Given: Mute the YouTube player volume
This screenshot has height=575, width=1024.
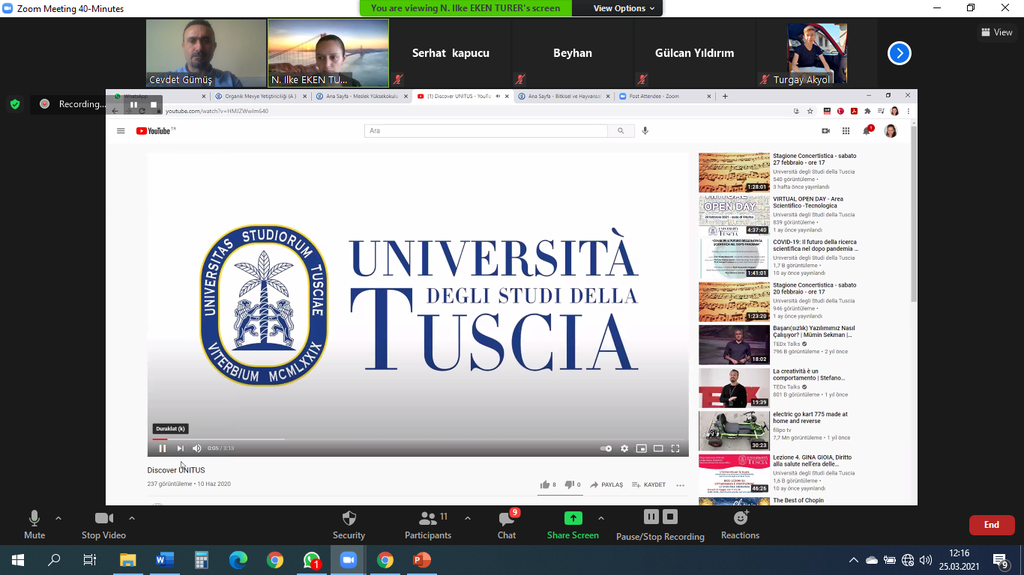Looking at the screenshot, I should [197, 448].
